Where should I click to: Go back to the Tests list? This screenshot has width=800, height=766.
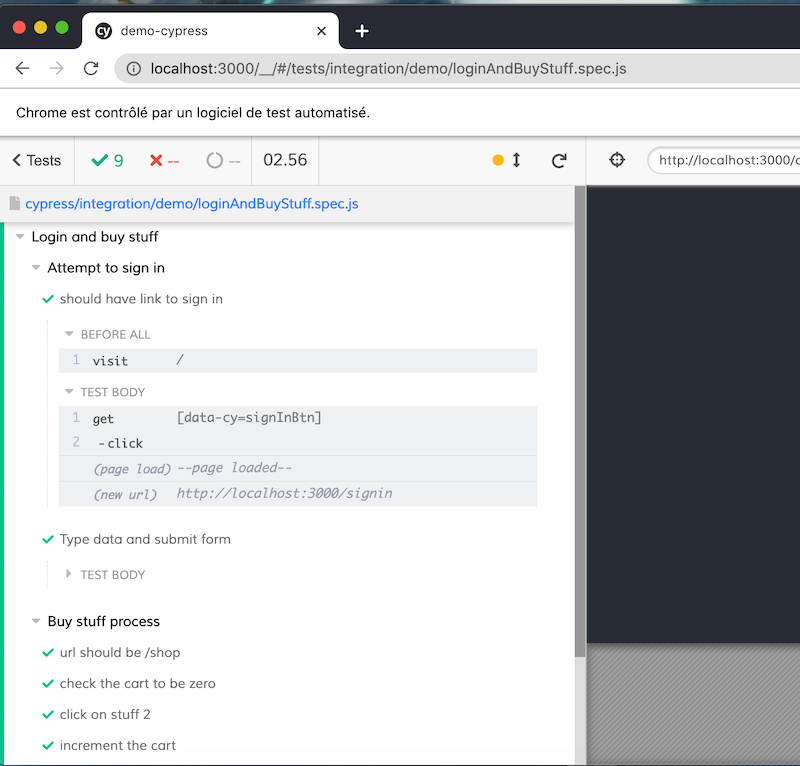tap(37, 161)
